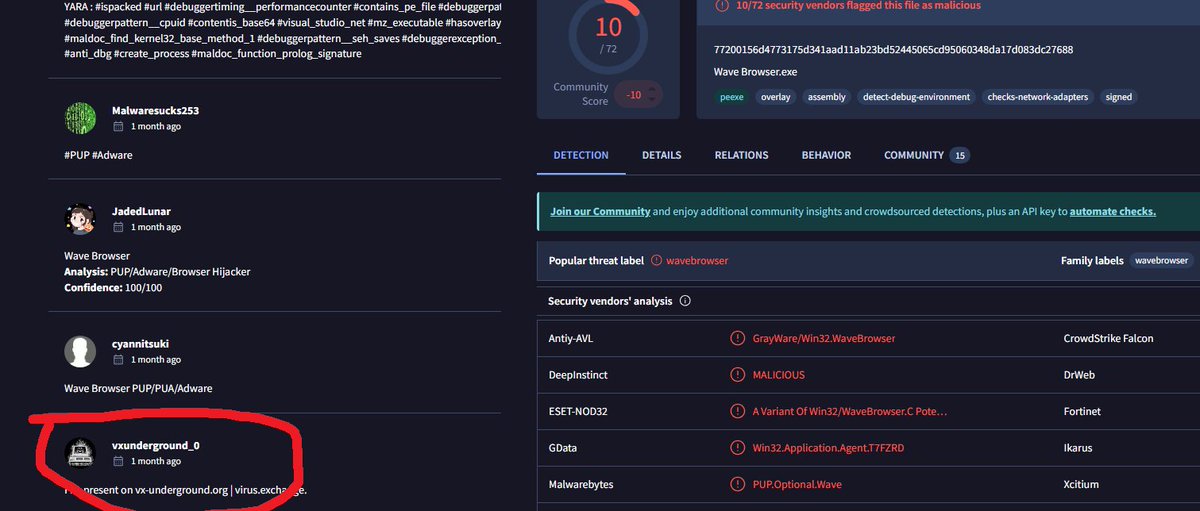The width and height of the screenshot is (1200, 511).
Task: Click the CrowdStrike Falcon vendor name
Action: pos(1109,338)
